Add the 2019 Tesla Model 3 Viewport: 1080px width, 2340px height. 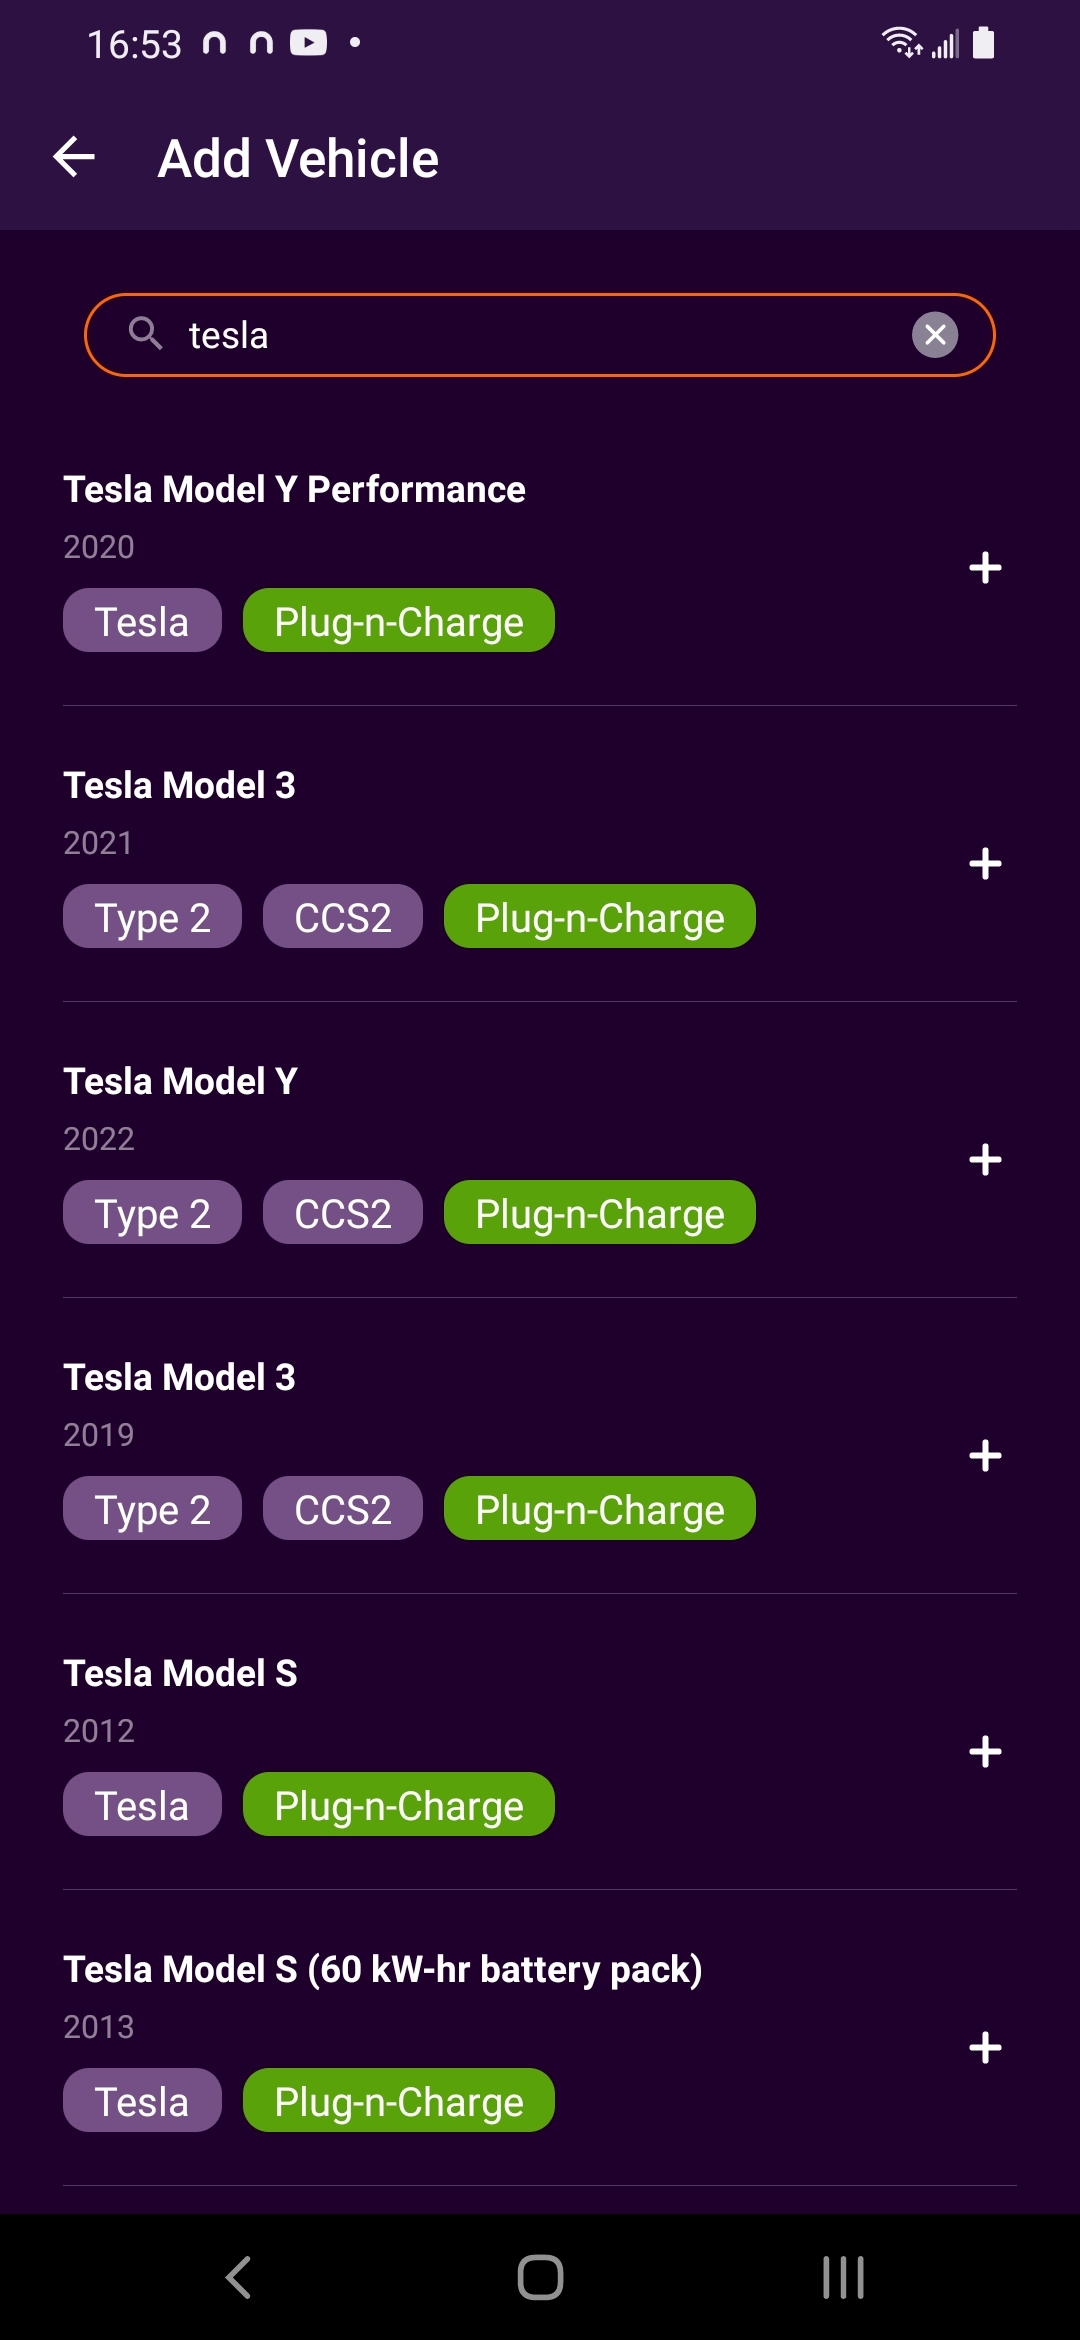tap(985, 1456)
